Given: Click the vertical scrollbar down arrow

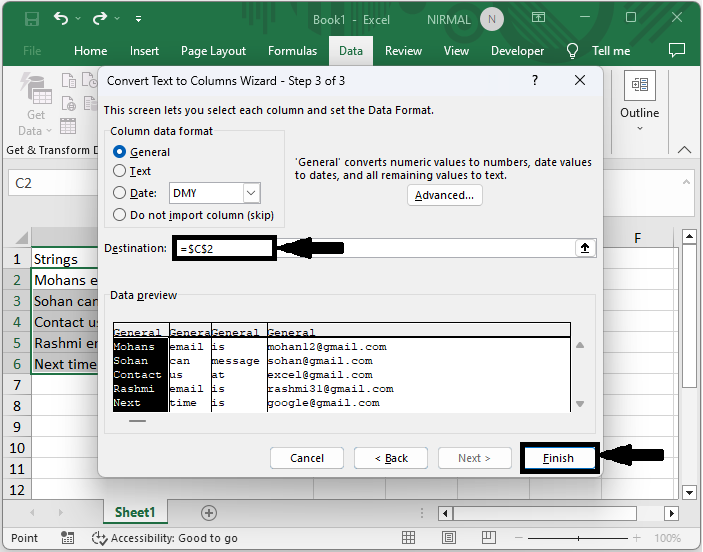Looking at the screenshot, I should point(689,492).
